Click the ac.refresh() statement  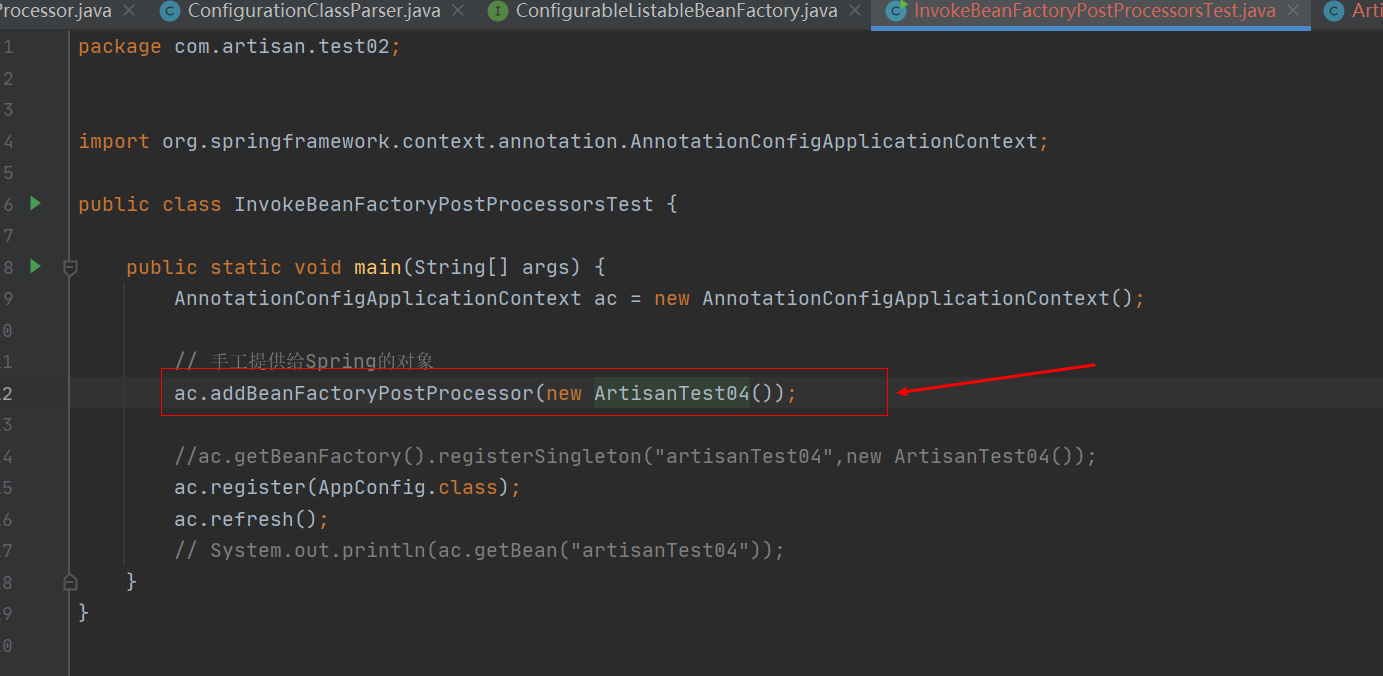(251, 519)
